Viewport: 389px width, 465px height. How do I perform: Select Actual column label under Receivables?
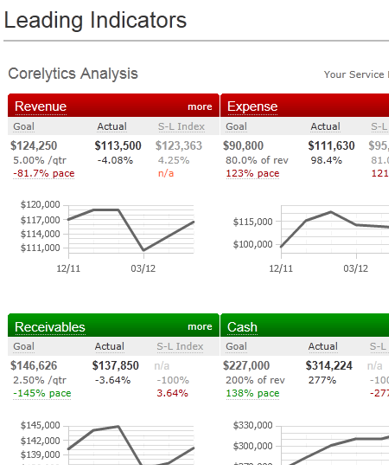pos(109,347)
